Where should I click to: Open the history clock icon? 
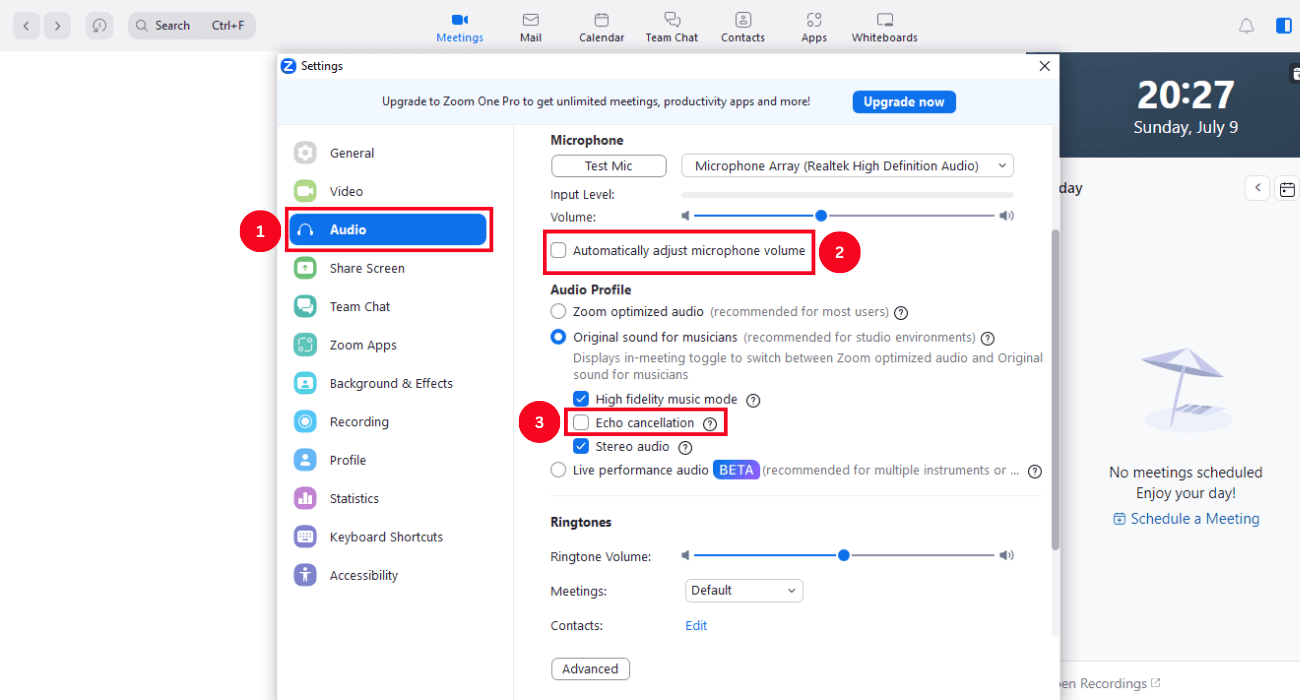click(99, 26)
